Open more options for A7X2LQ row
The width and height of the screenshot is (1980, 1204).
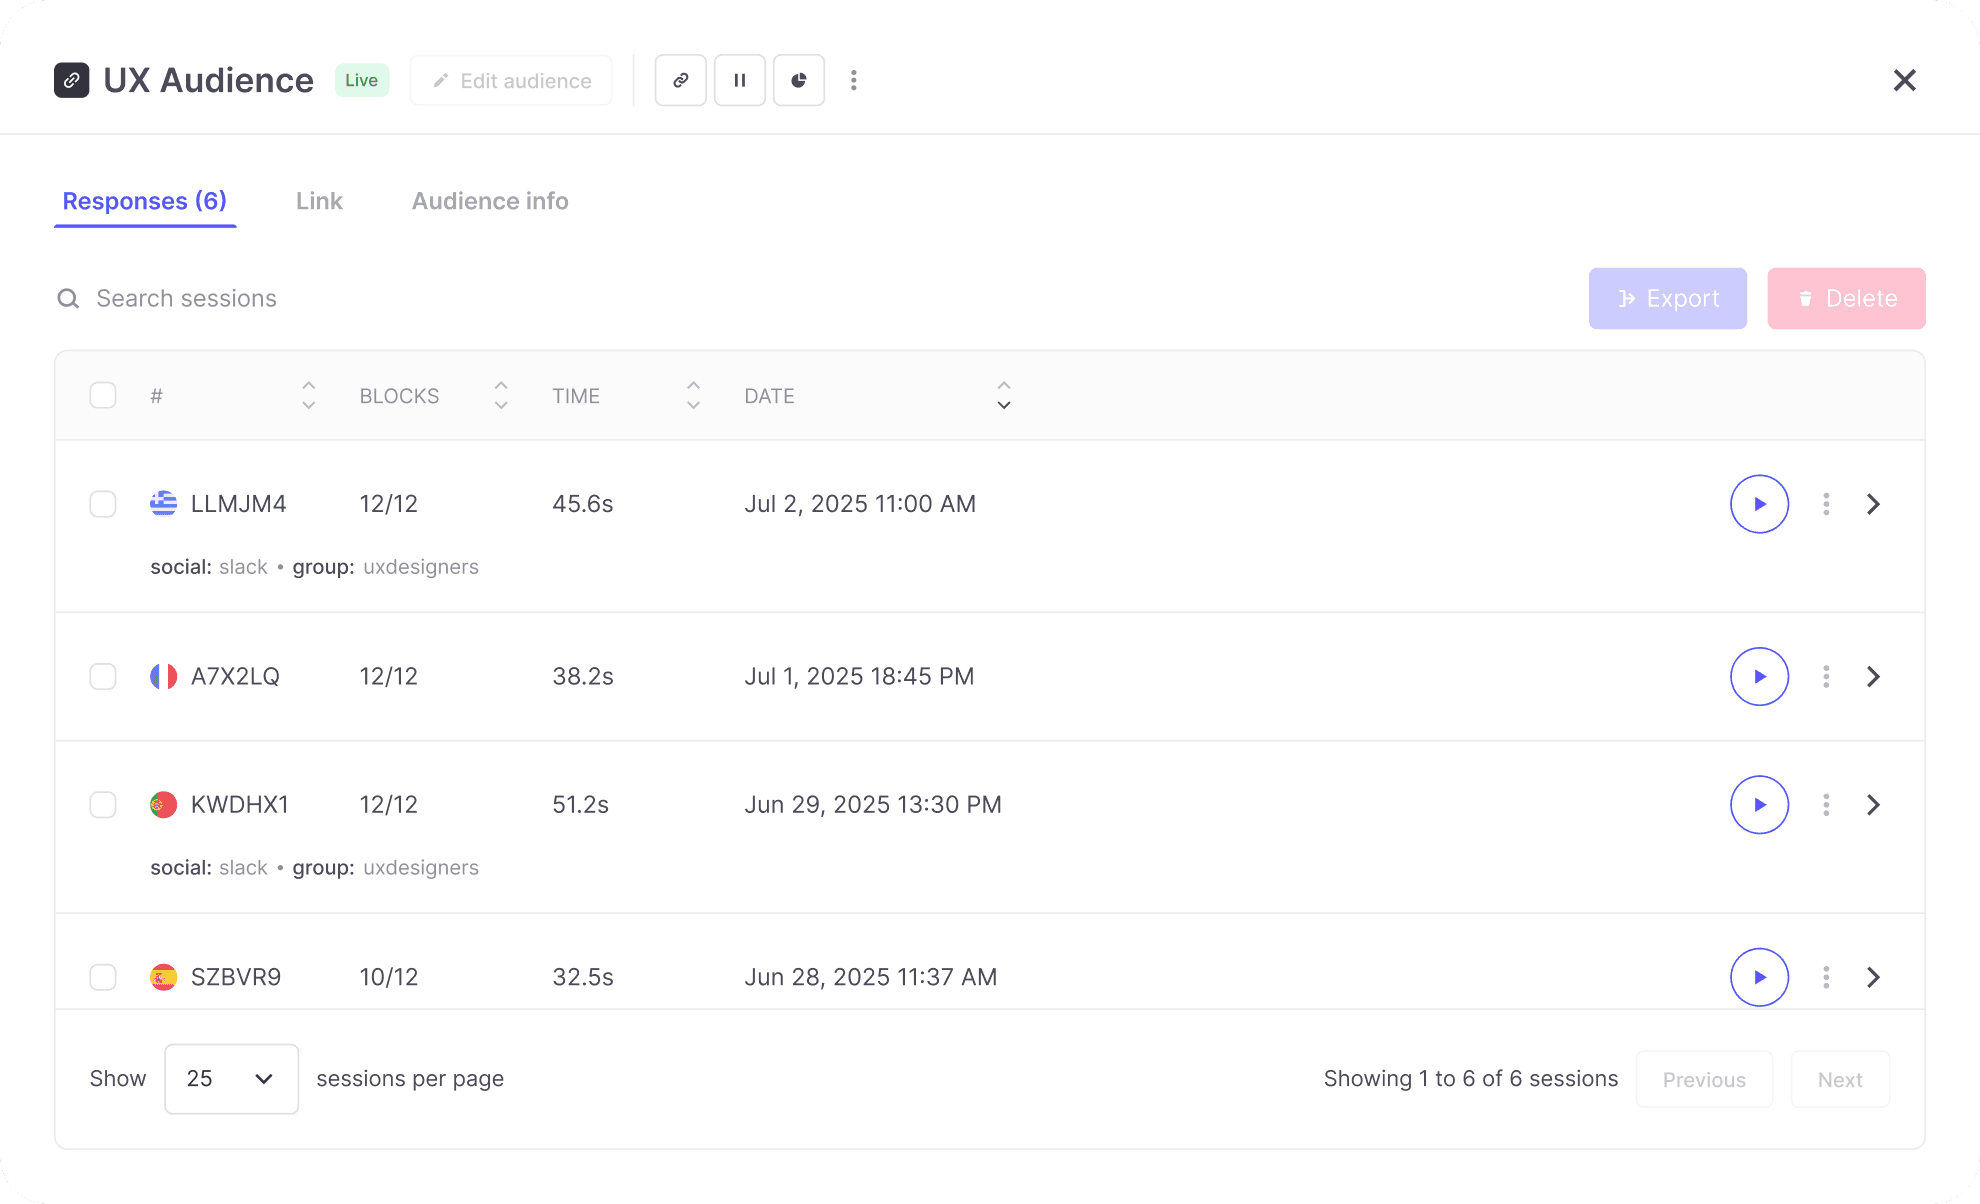[x=1826, y=677]
